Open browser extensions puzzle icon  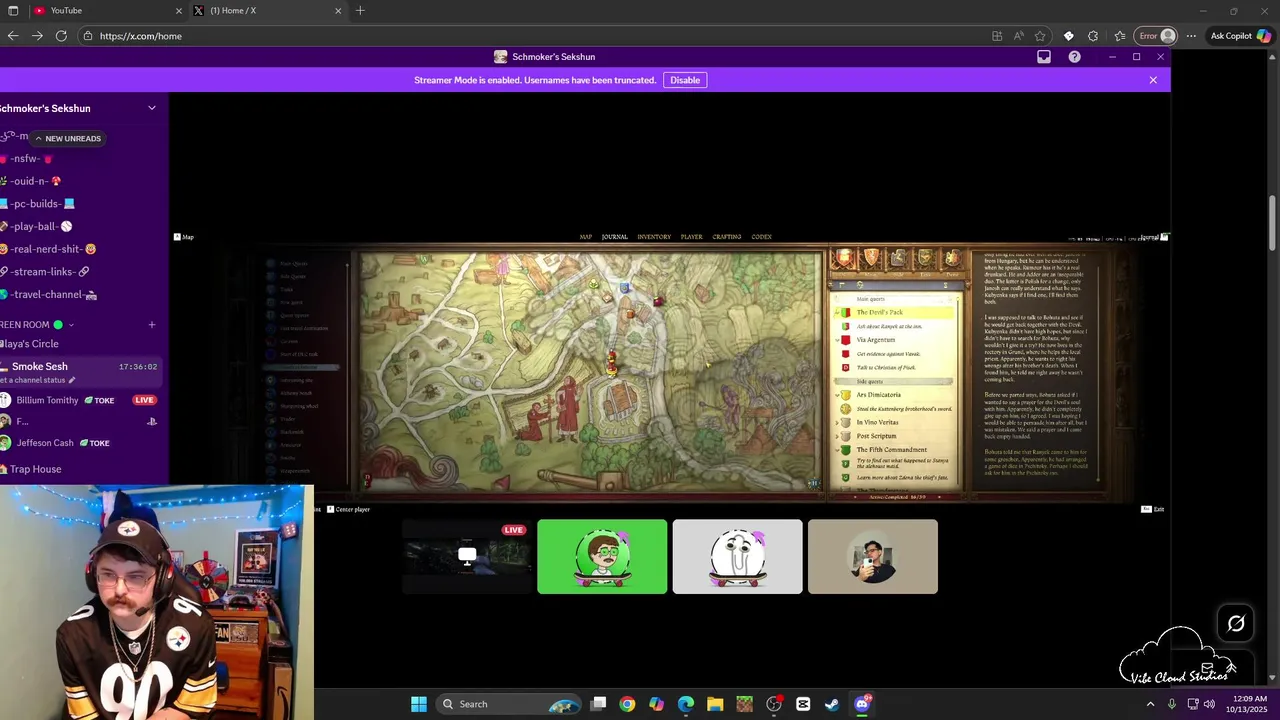pos(1093,36)
